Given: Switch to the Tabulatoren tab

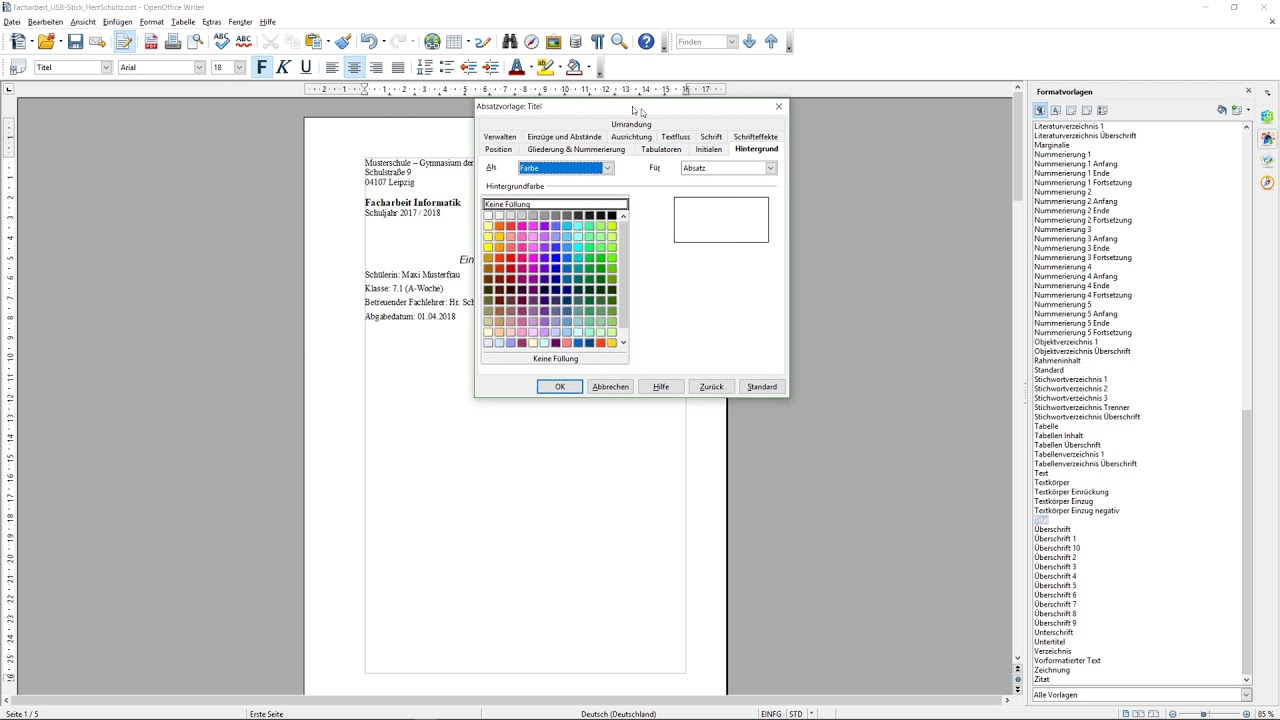Looking at the screenshot, I should [661, 149].
